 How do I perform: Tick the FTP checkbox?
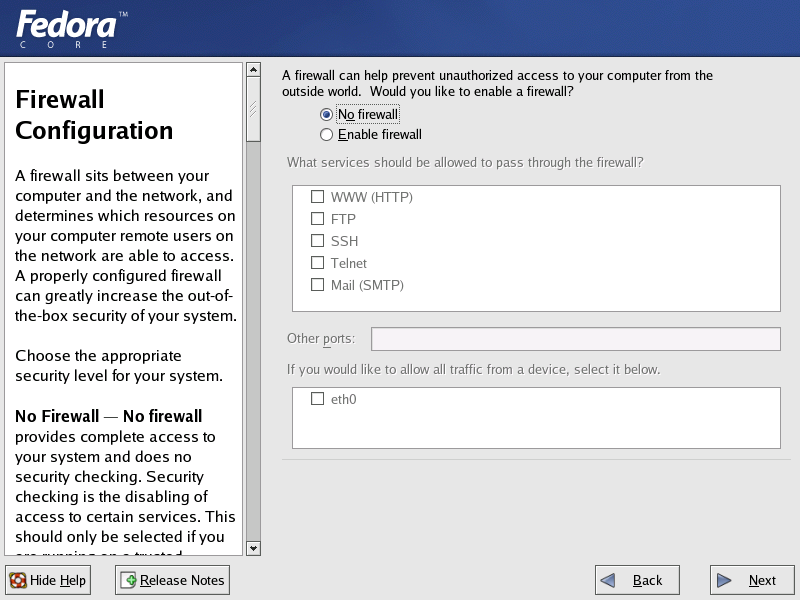tap(317, 218)
